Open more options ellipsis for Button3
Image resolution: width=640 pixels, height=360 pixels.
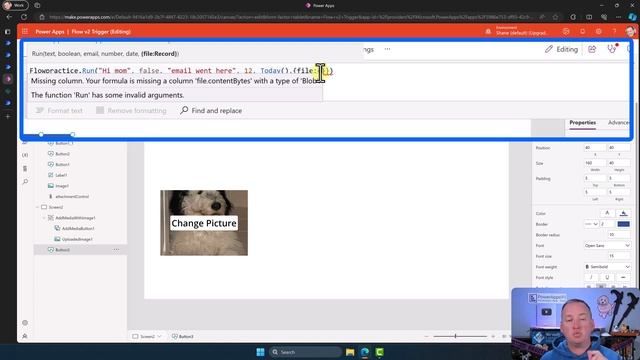116,249
